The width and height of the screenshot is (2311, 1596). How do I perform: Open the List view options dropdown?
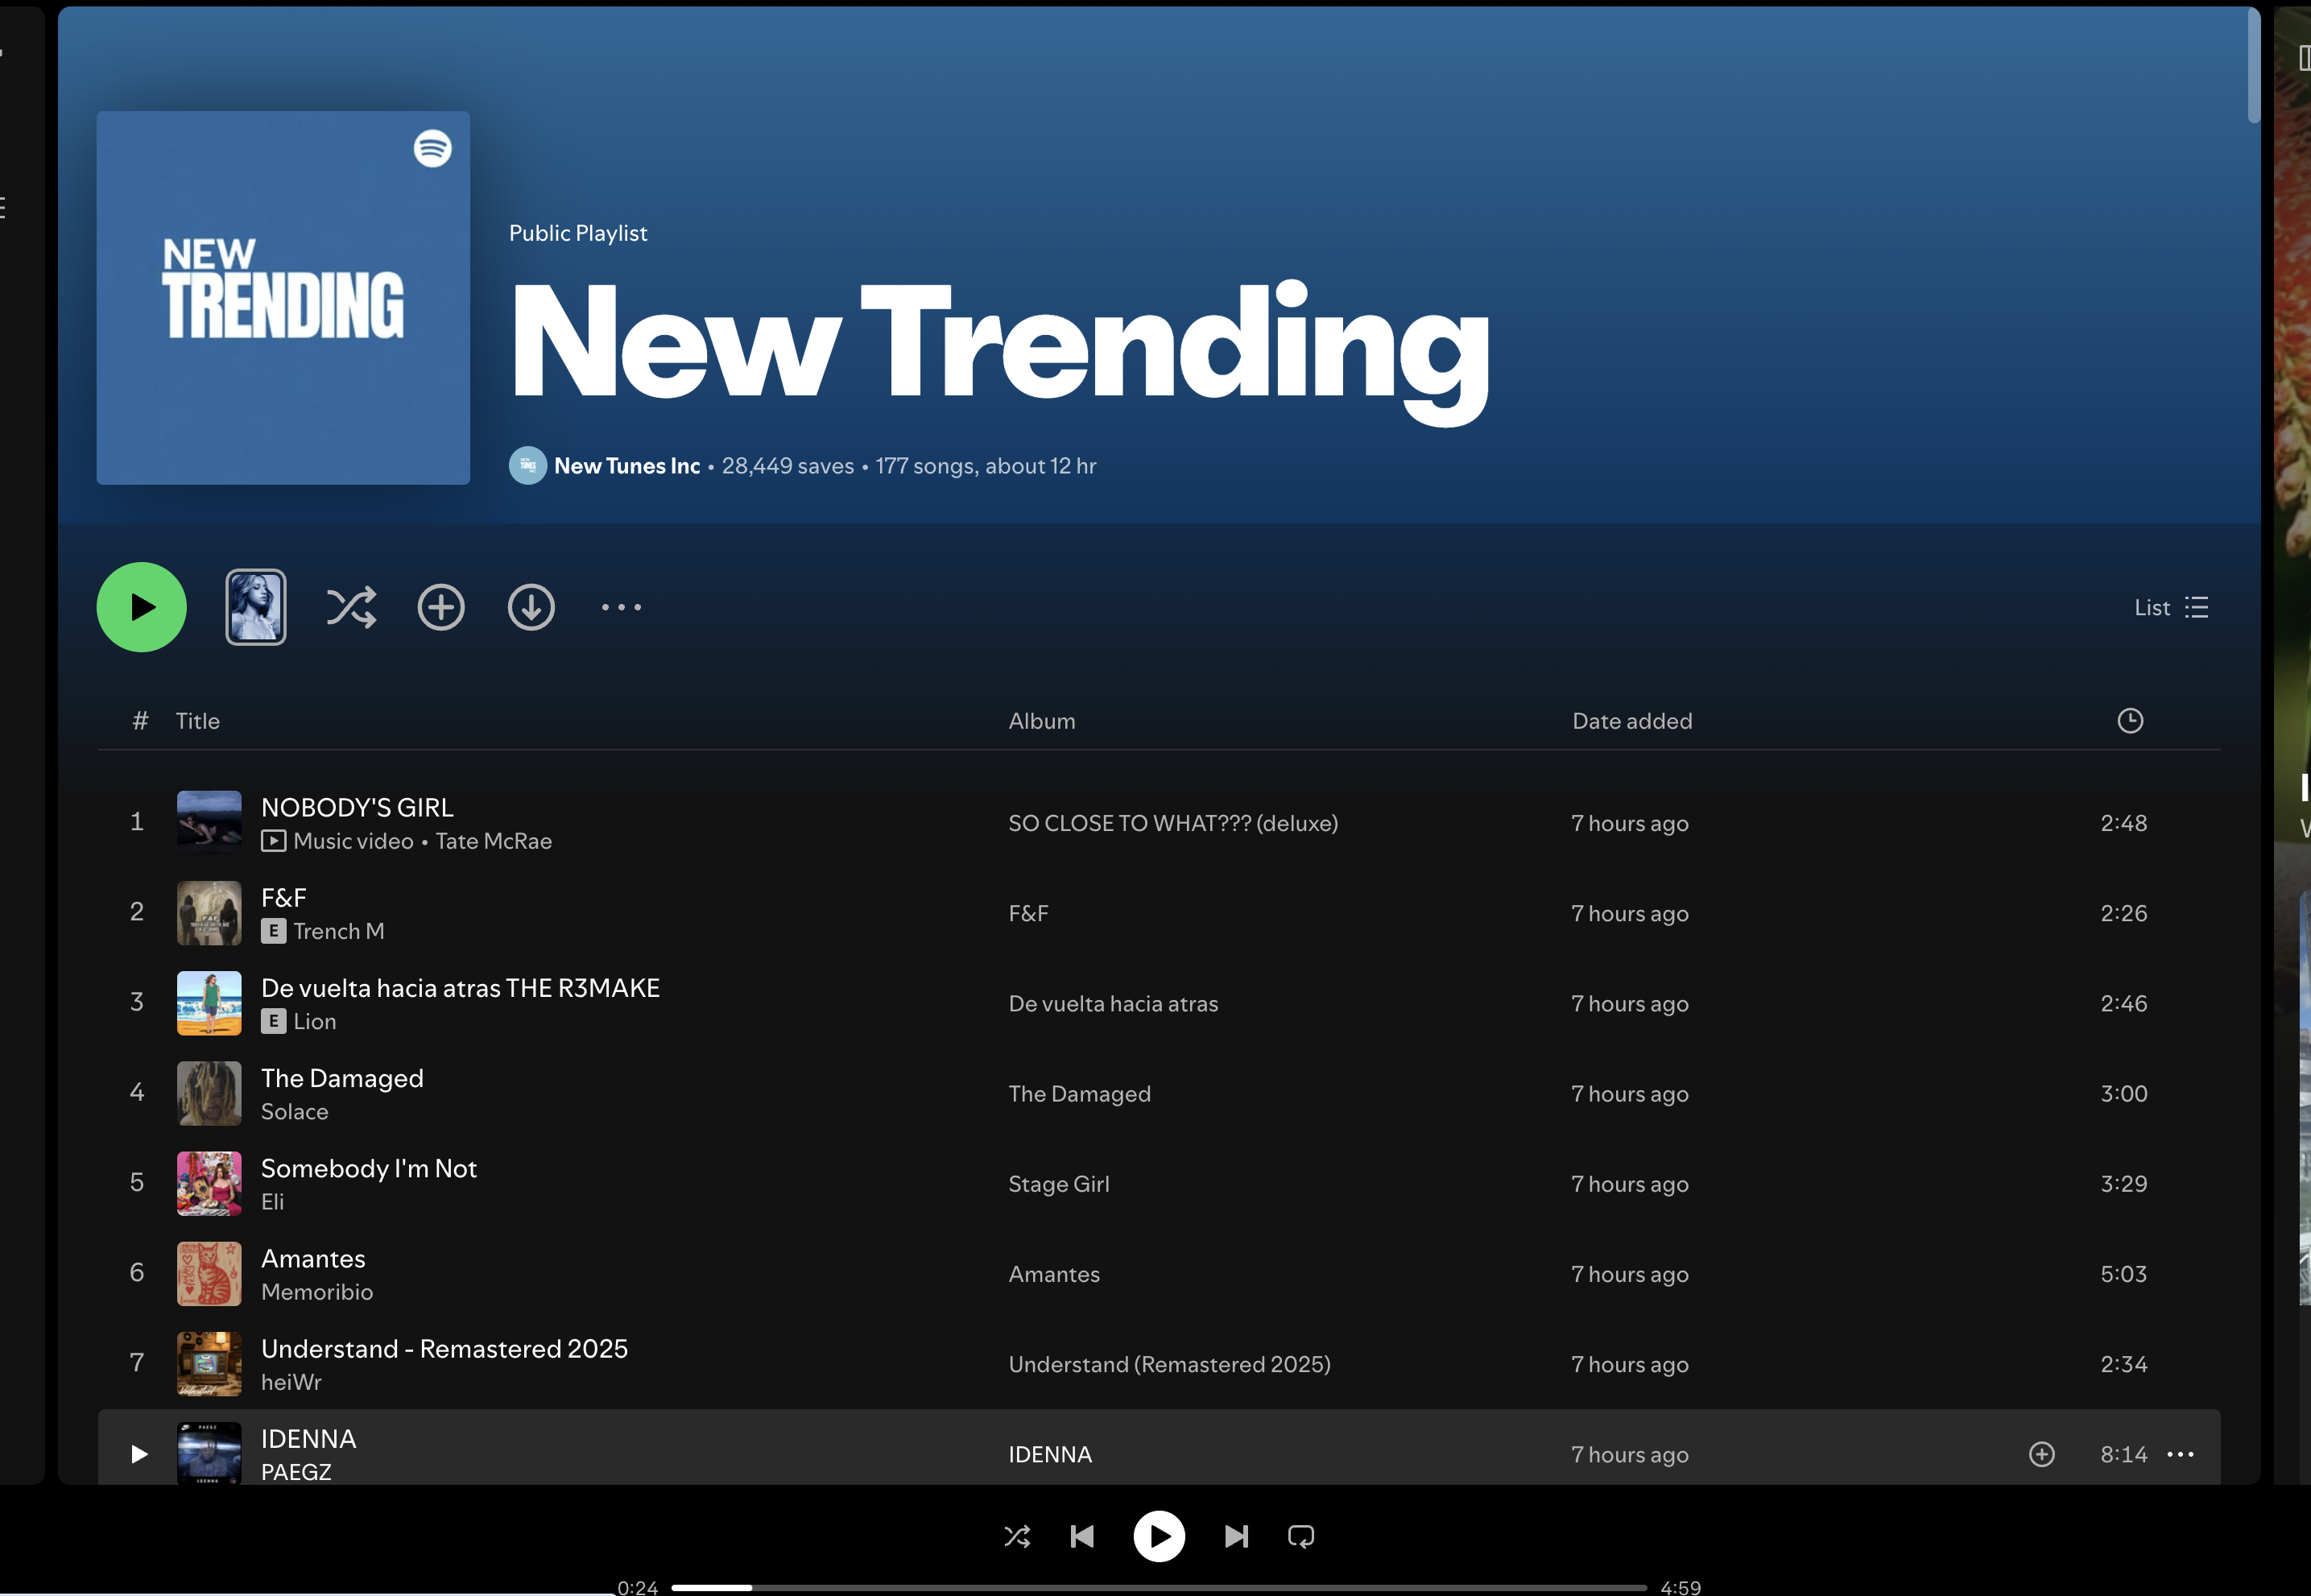point(2171,607)
